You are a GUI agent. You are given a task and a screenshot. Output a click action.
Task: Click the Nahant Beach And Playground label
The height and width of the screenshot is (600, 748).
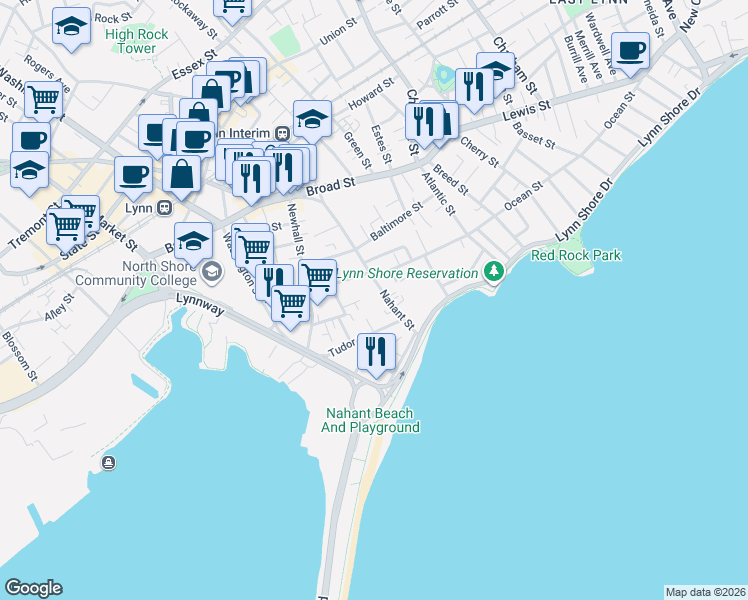pyautogui.click(x=370, y=420)
